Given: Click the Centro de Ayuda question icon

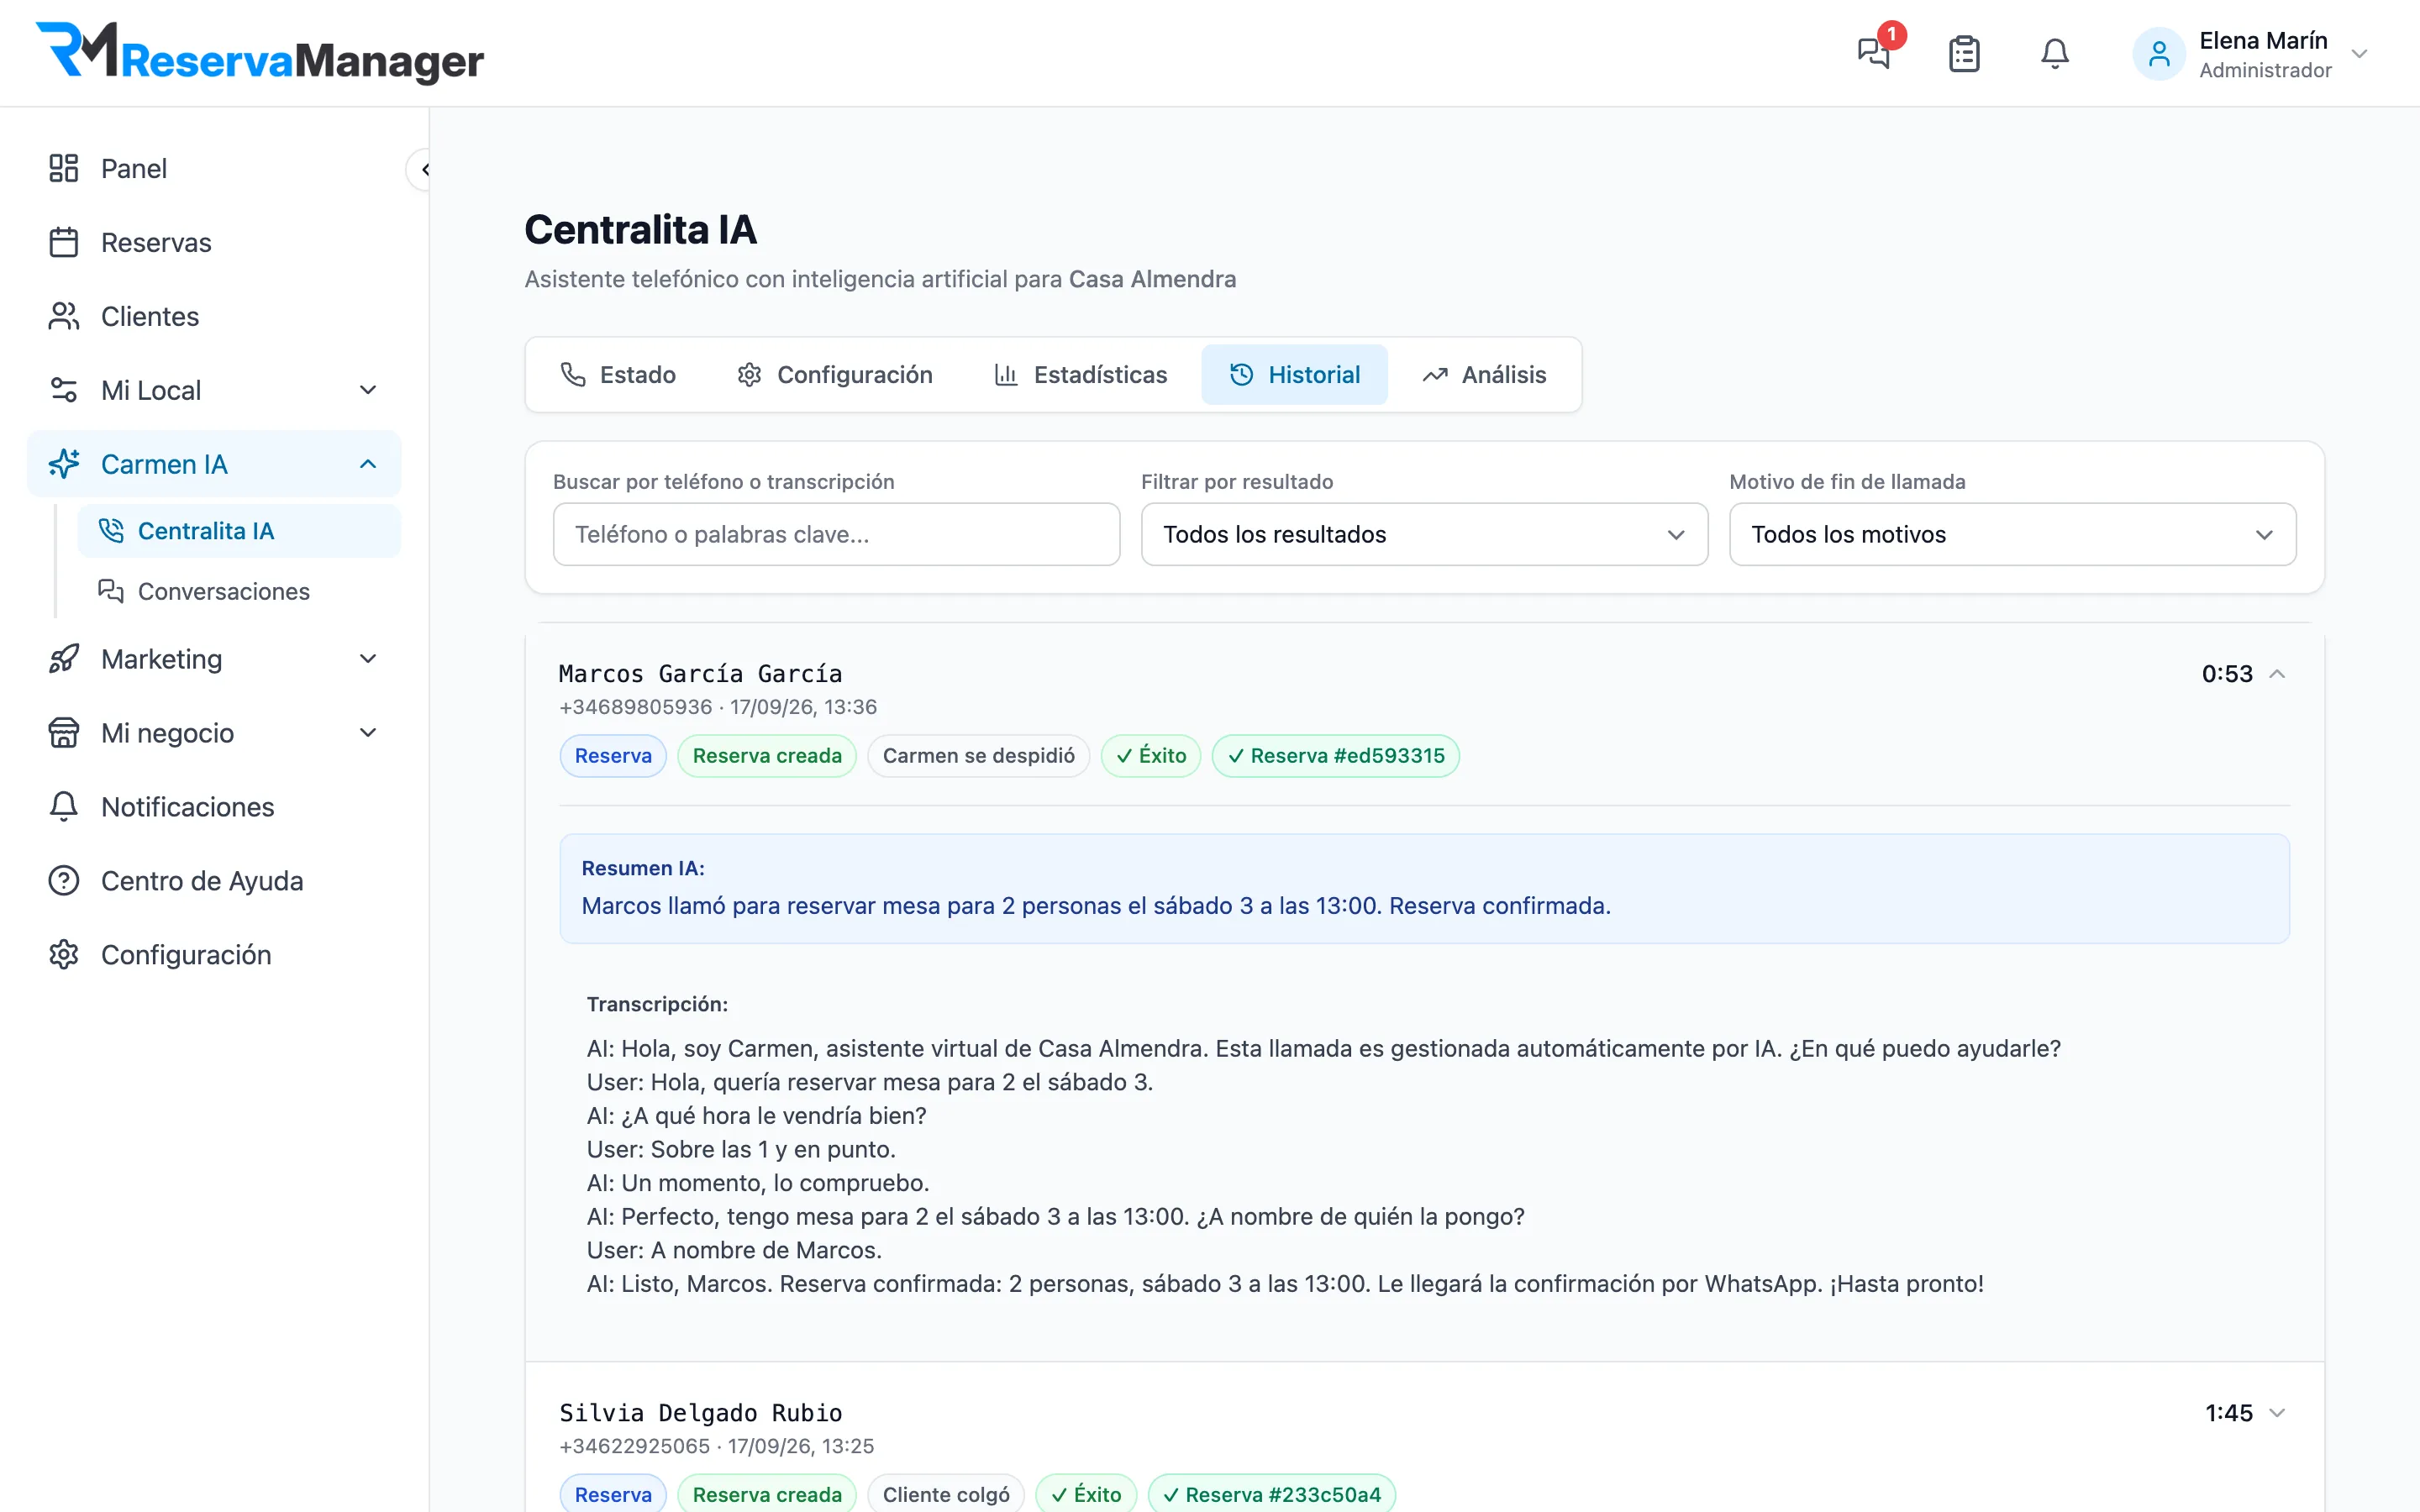Looking at the screenshot, I should (x=64, y=881).
